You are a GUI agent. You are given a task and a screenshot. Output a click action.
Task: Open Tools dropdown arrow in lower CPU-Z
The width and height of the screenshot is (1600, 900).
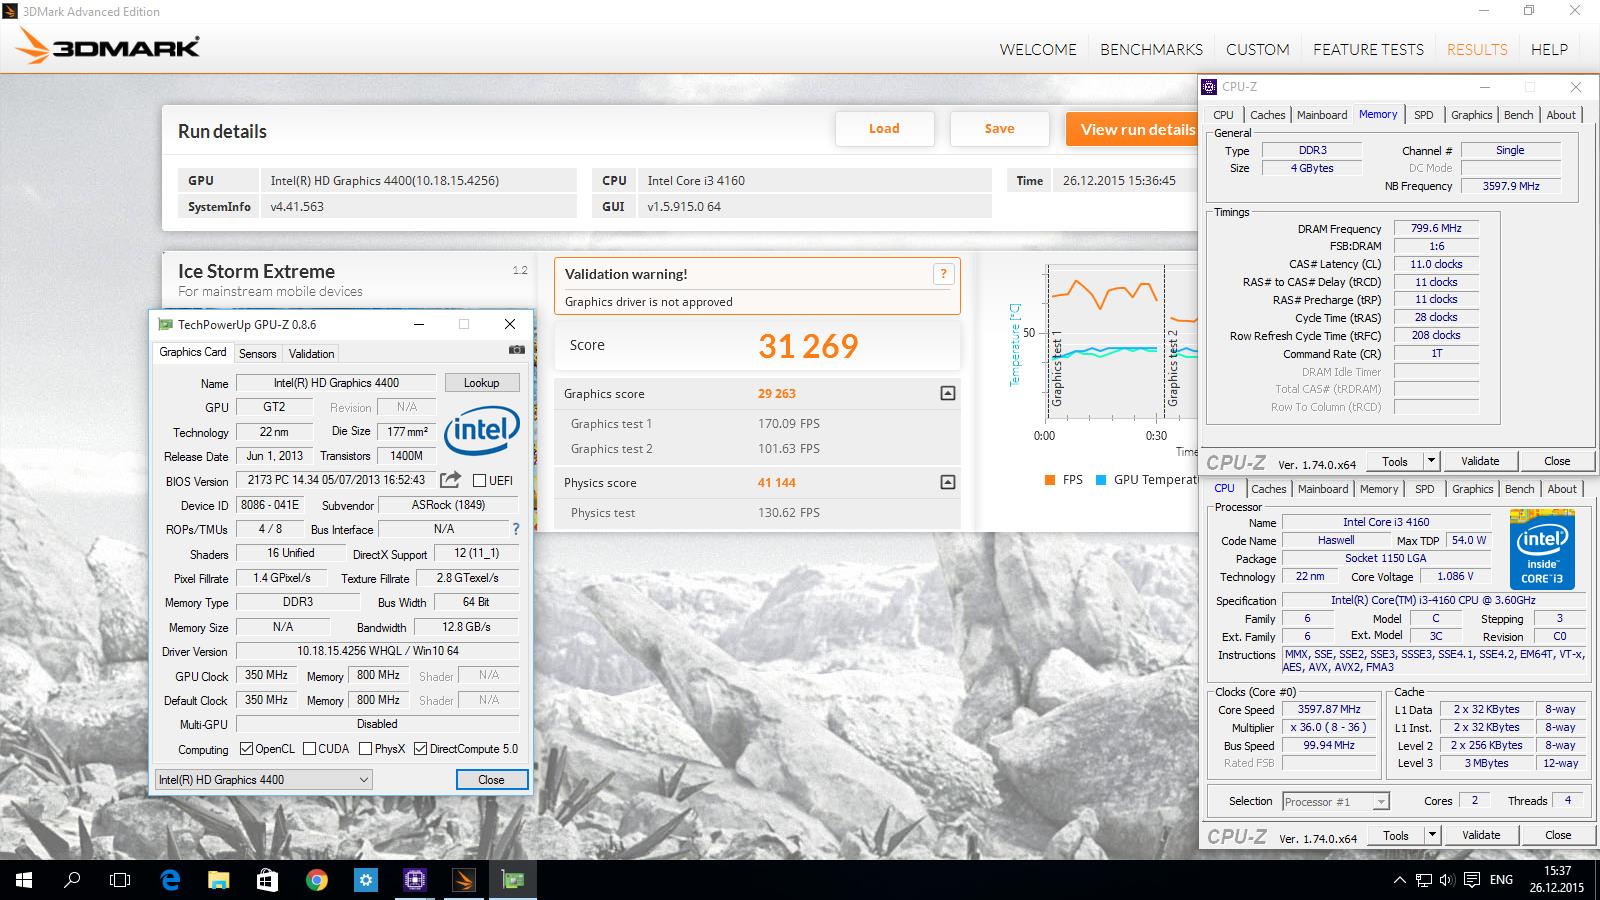point(1431,835)
